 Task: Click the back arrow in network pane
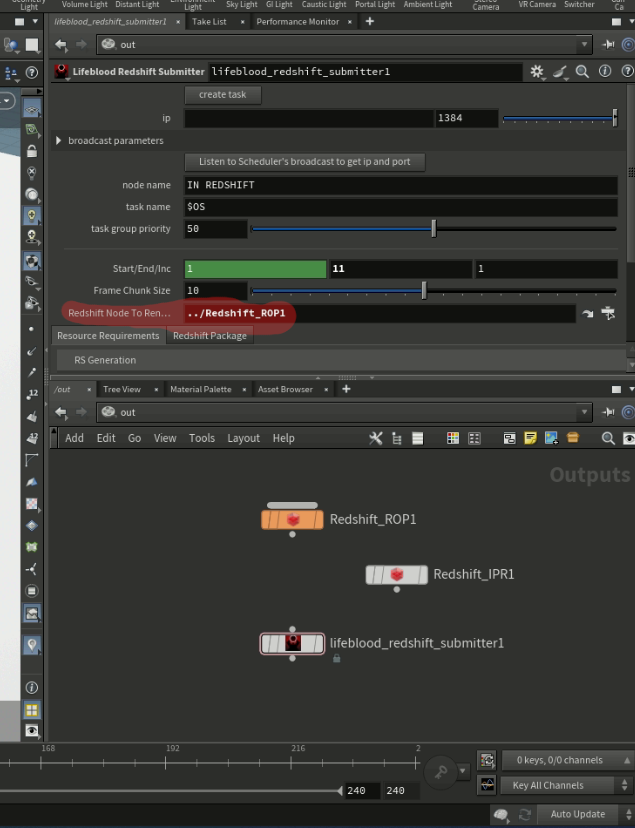[61, 412]
